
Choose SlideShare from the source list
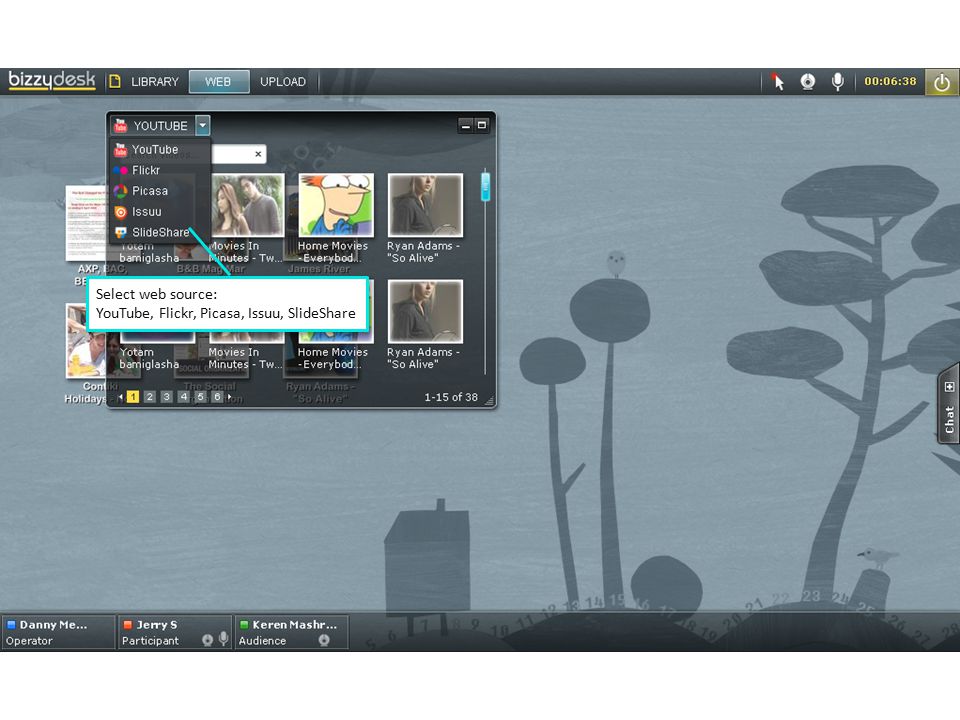coord(160,233)
